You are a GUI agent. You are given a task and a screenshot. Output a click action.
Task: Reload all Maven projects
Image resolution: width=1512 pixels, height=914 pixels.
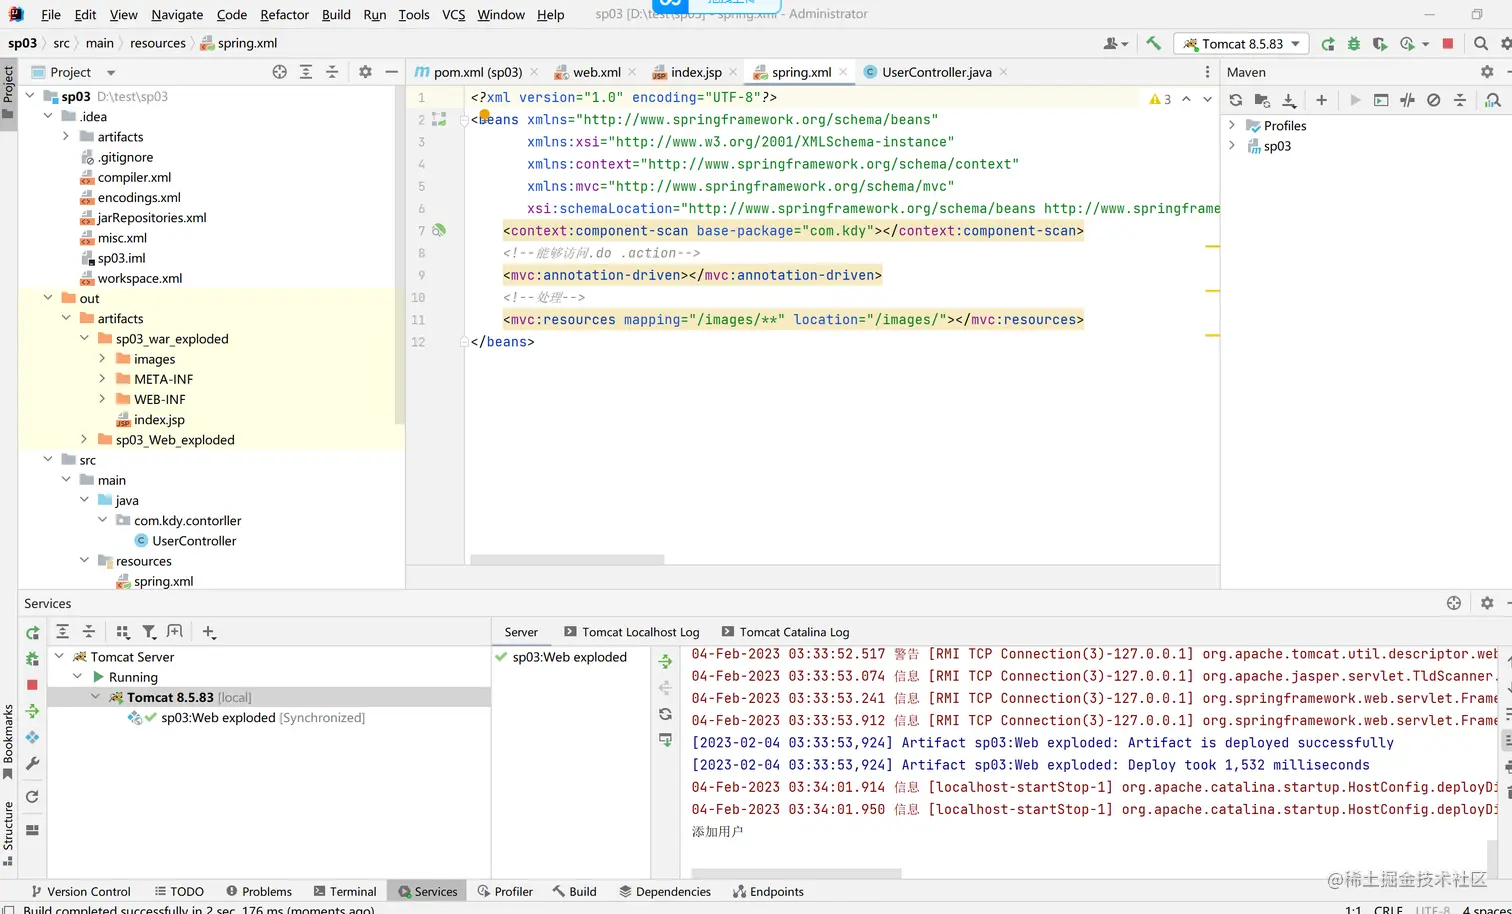(1236, 100)
